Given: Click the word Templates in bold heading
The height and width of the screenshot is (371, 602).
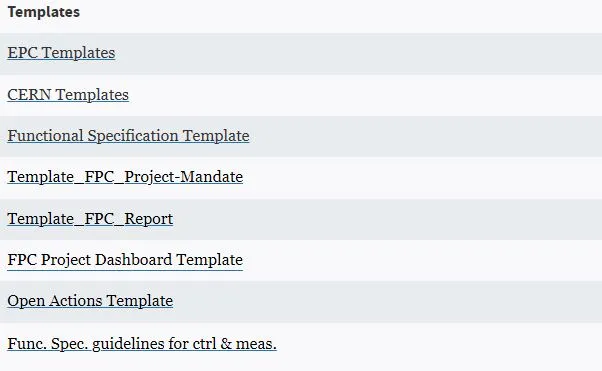Looking at the screenshot, I should (44, 12).
